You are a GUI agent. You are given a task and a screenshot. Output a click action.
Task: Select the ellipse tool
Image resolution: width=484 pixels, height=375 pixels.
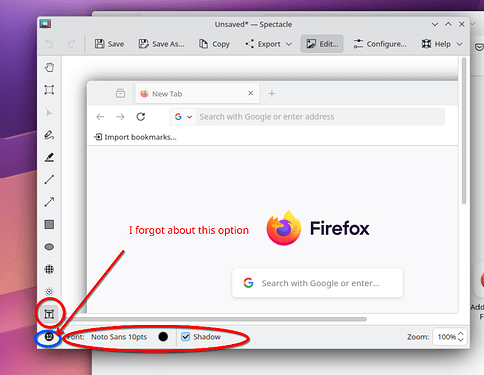point(49,247)
